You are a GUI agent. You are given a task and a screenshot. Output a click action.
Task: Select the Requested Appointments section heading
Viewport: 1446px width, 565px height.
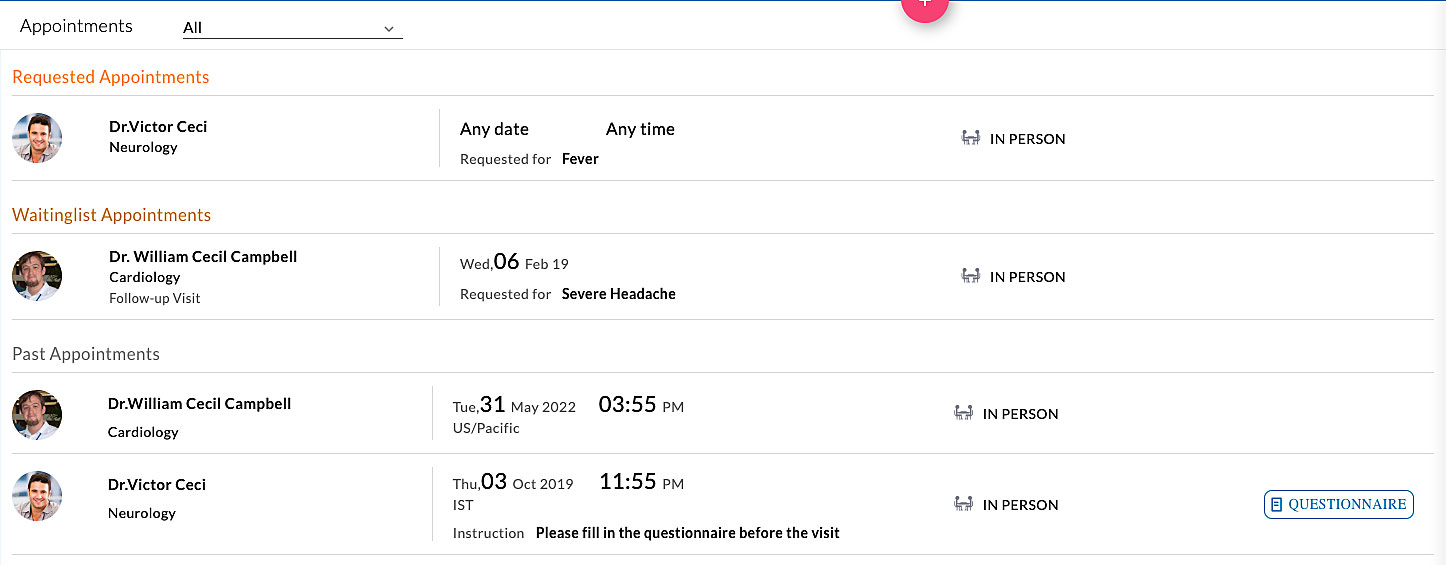point(111,77)
